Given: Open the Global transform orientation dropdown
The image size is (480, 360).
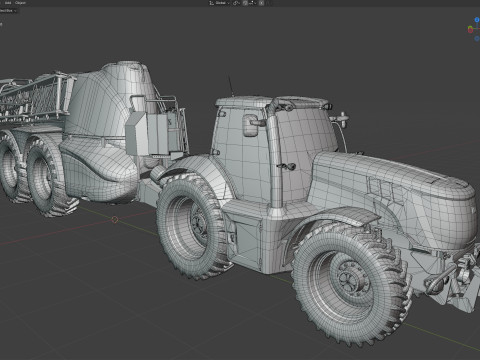Looking at the screenshot, I should pyautogui.click(x=222, y=3).
